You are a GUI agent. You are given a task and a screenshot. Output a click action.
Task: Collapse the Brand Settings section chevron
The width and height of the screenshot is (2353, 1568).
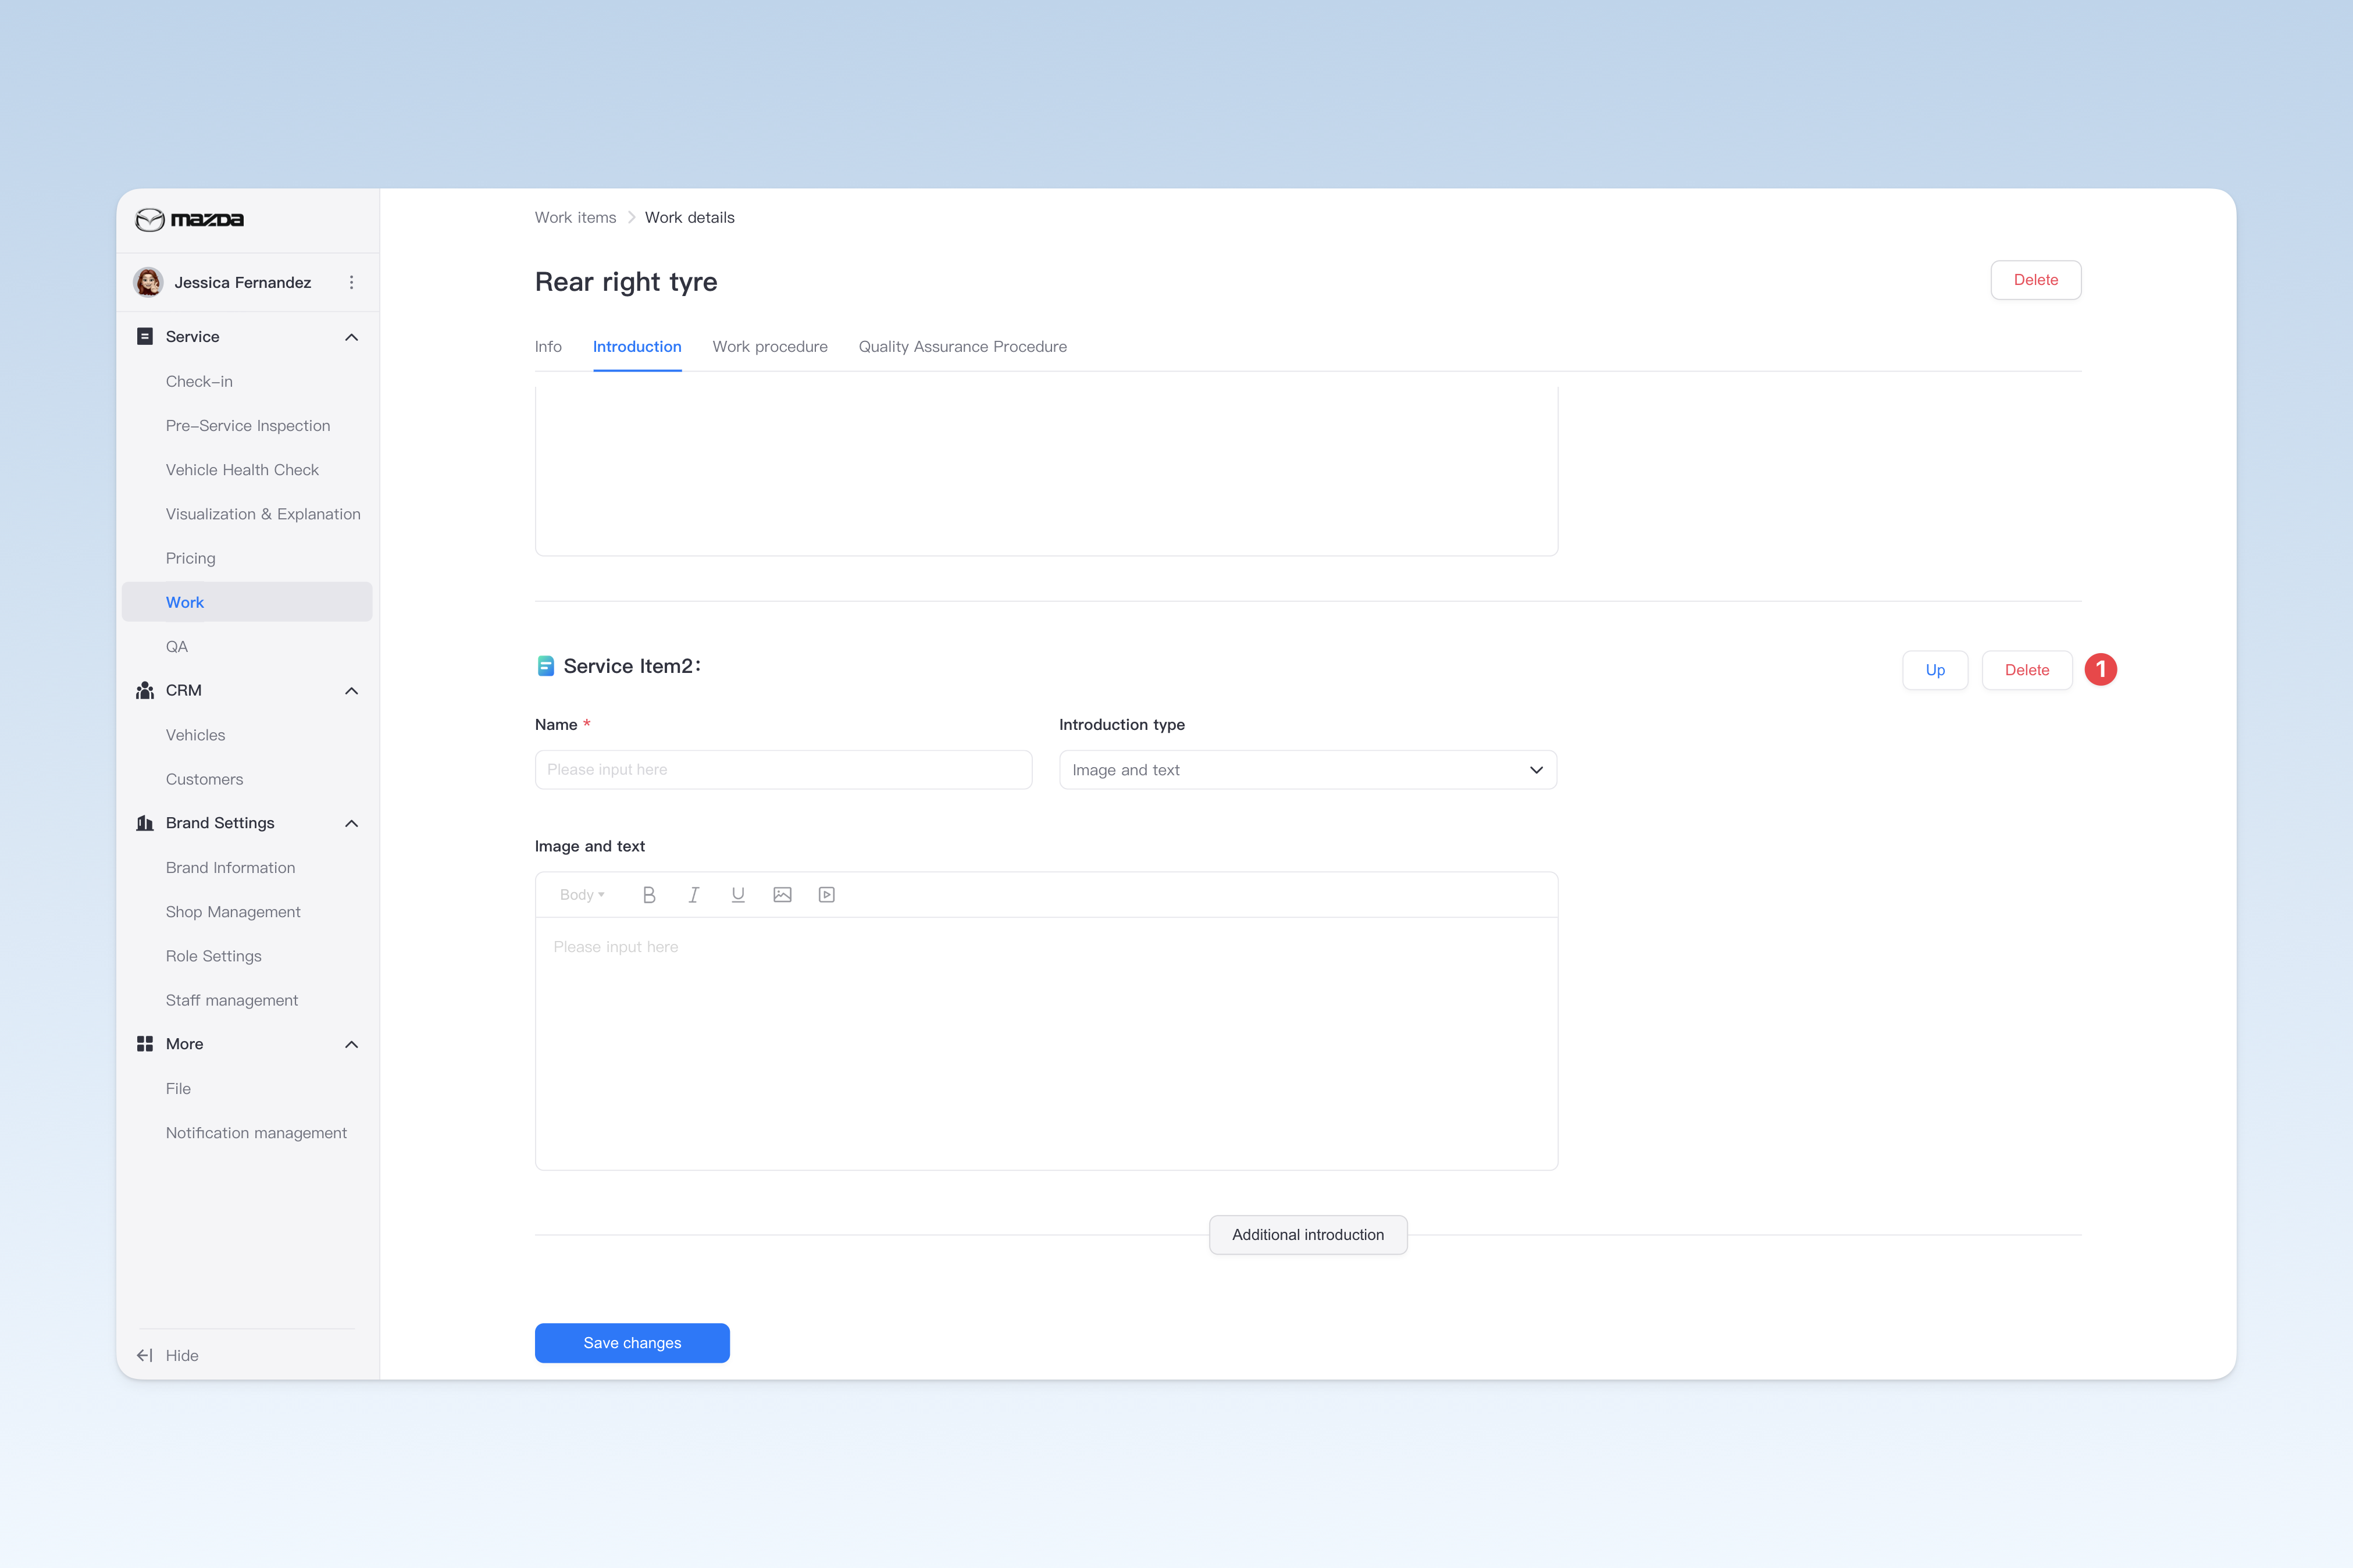click(351, 823)
